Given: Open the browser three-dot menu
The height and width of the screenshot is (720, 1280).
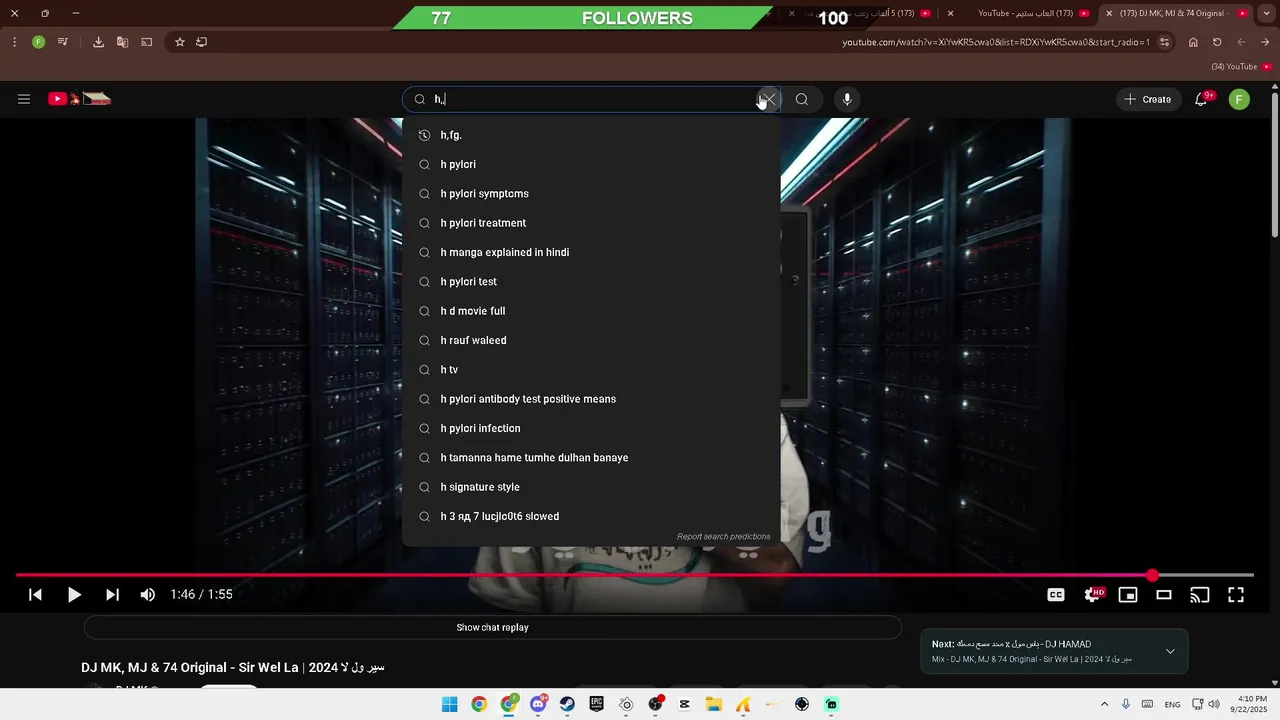Looking at the screenshot, I should click(x=14, y=42).
